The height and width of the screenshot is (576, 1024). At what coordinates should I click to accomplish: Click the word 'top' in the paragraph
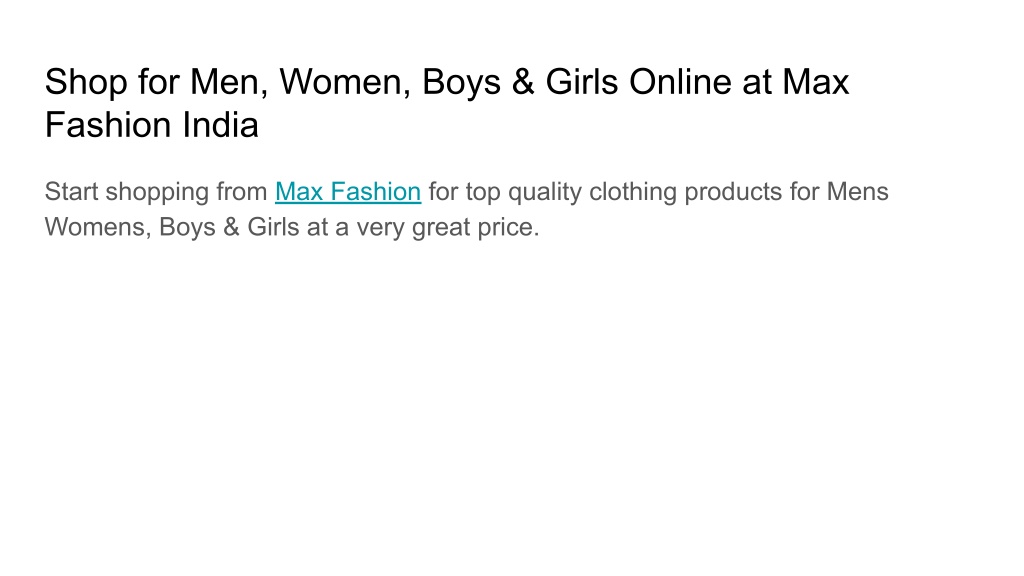pyautogui.click(x=483, y=193)
